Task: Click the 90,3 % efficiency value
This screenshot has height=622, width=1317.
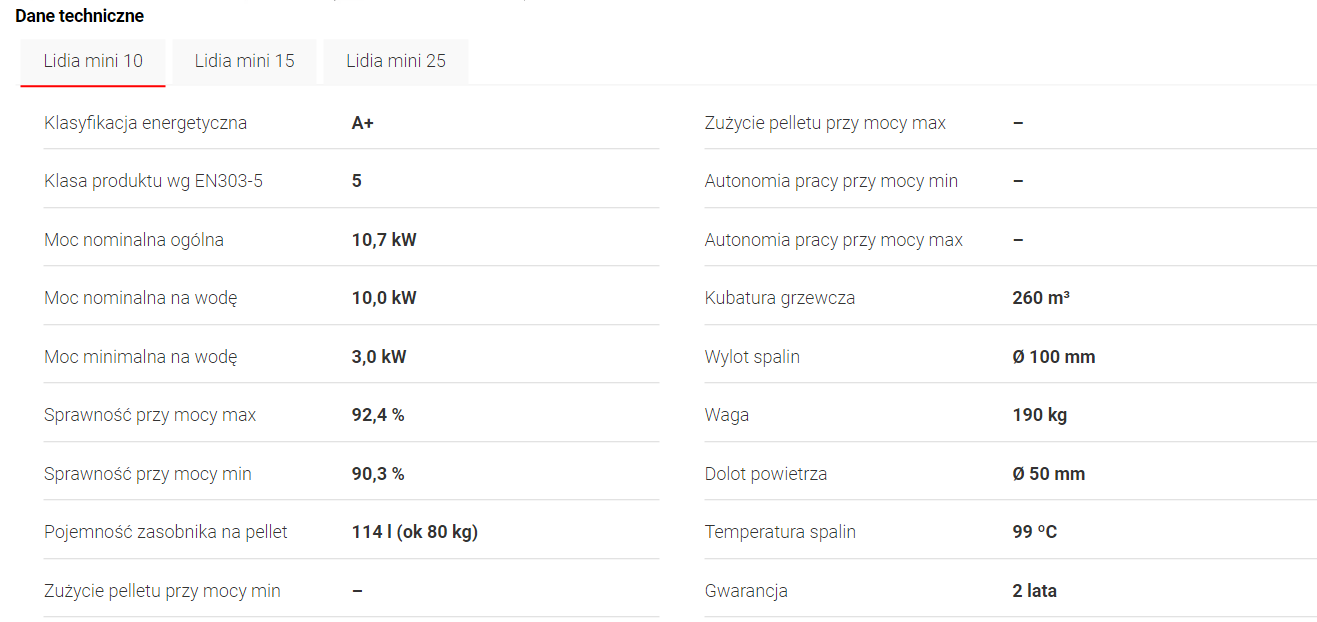Action: pos(378,474)
